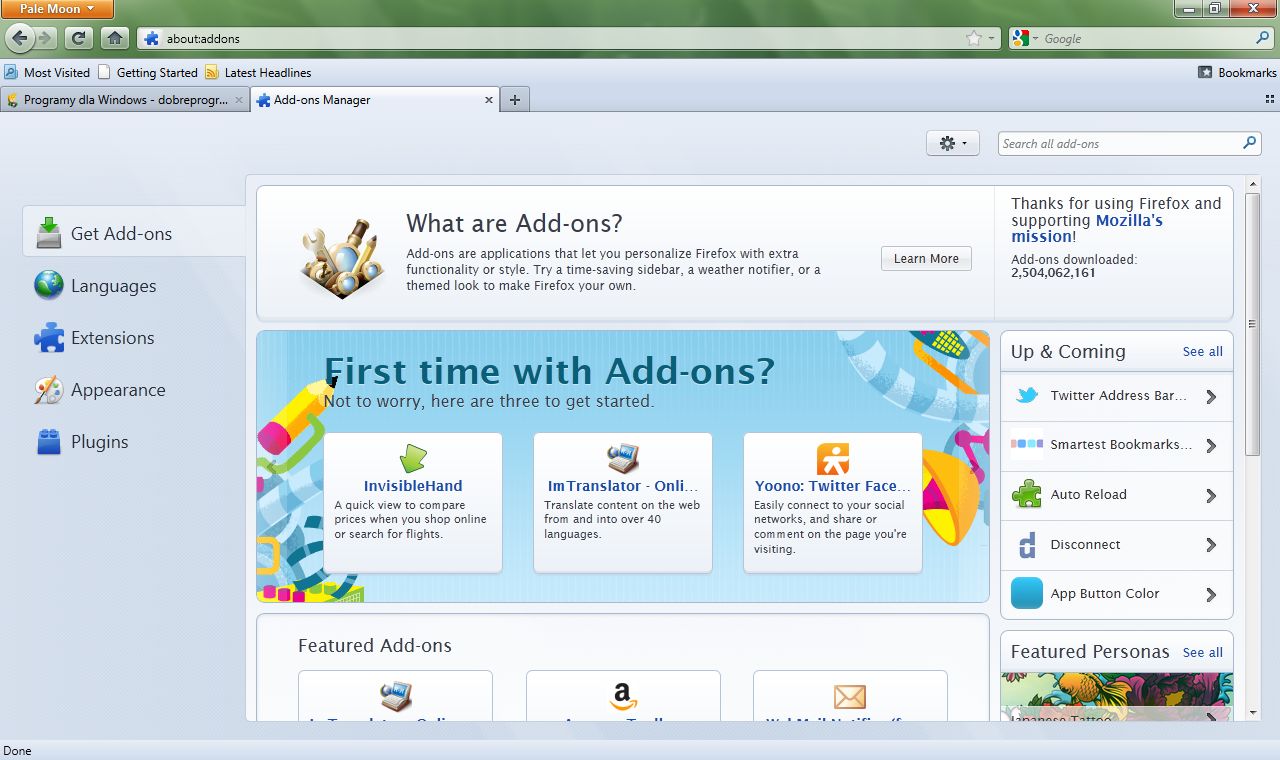Open a new tab with the plus button
1280x760 pixels.
click(514, 100)
